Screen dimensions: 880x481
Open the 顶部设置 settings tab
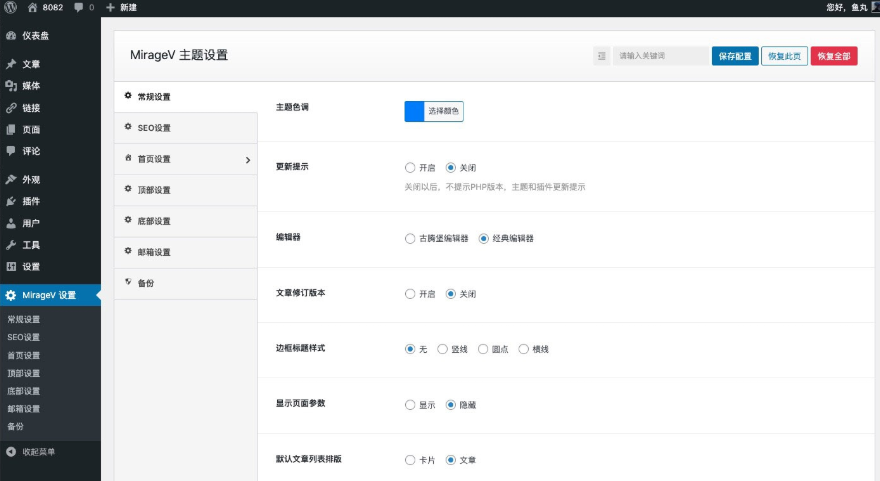186,190
